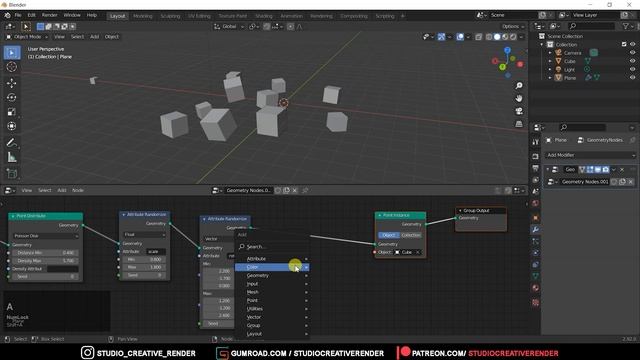This screenshot has height=360, width=640.
Task: Open viewport Options dropdown
Action: pos(513,27)
